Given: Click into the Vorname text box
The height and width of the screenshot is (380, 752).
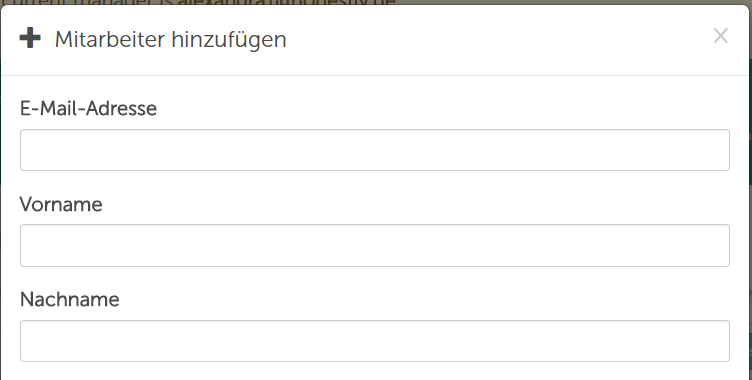Looking at the screenshot, I should [375, 245].
